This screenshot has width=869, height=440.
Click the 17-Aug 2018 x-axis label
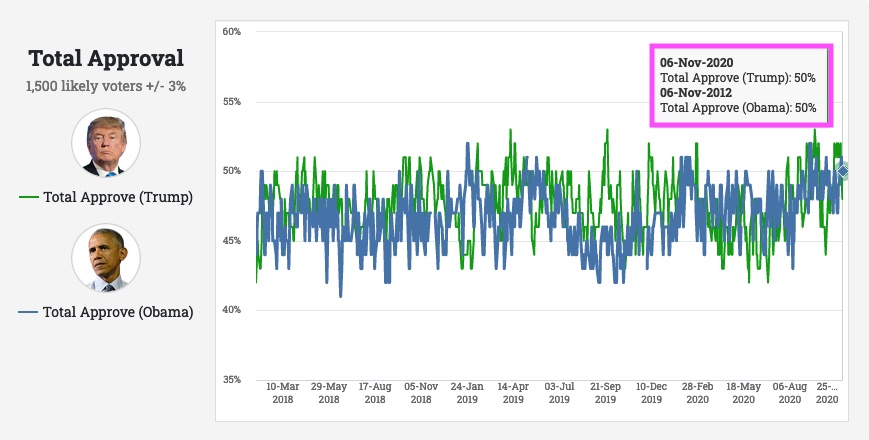point(375,393)
